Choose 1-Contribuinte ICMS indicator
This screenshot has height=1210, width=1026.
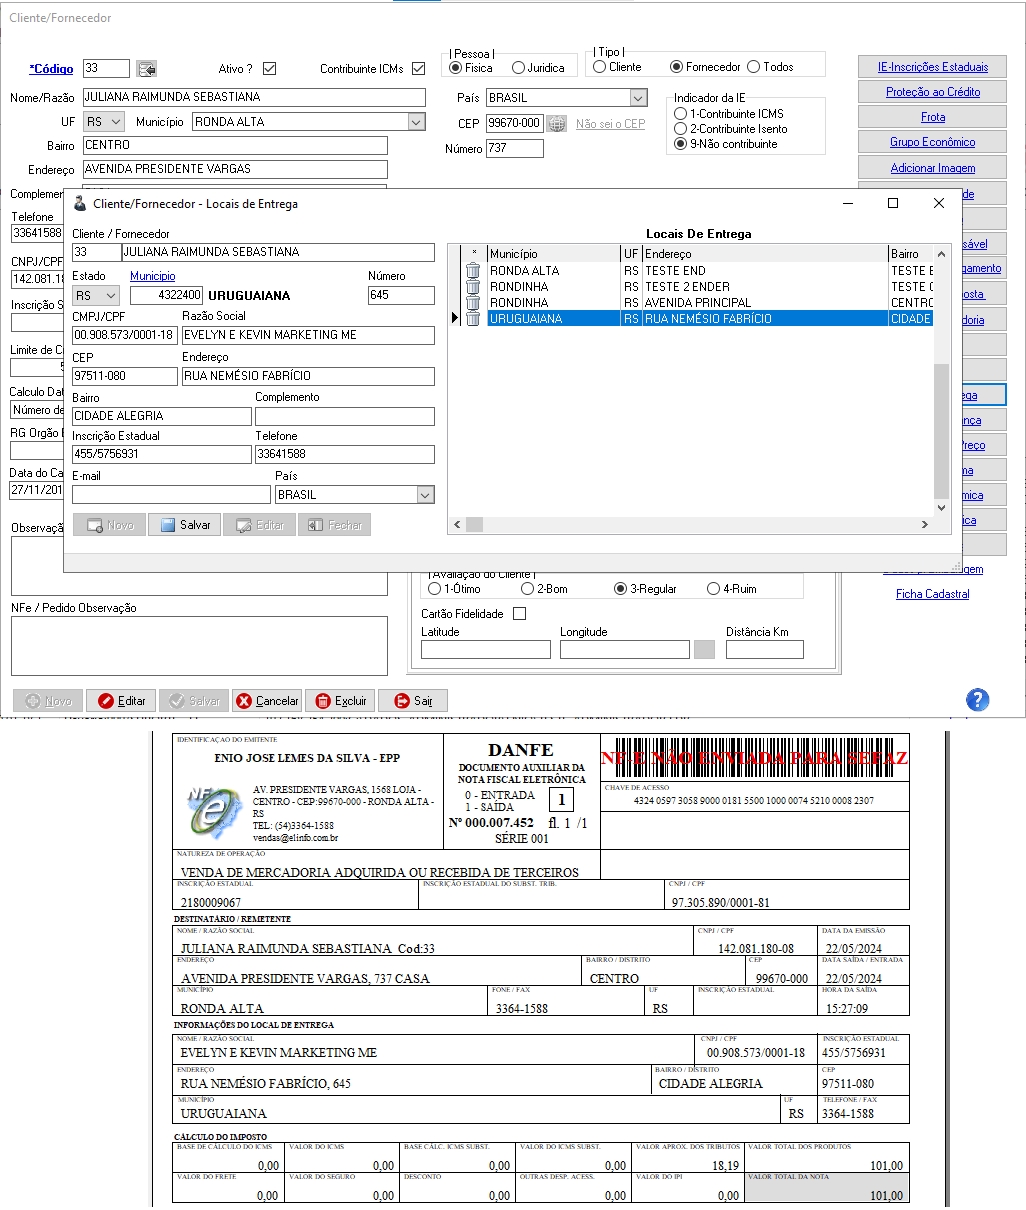point(681,114)
